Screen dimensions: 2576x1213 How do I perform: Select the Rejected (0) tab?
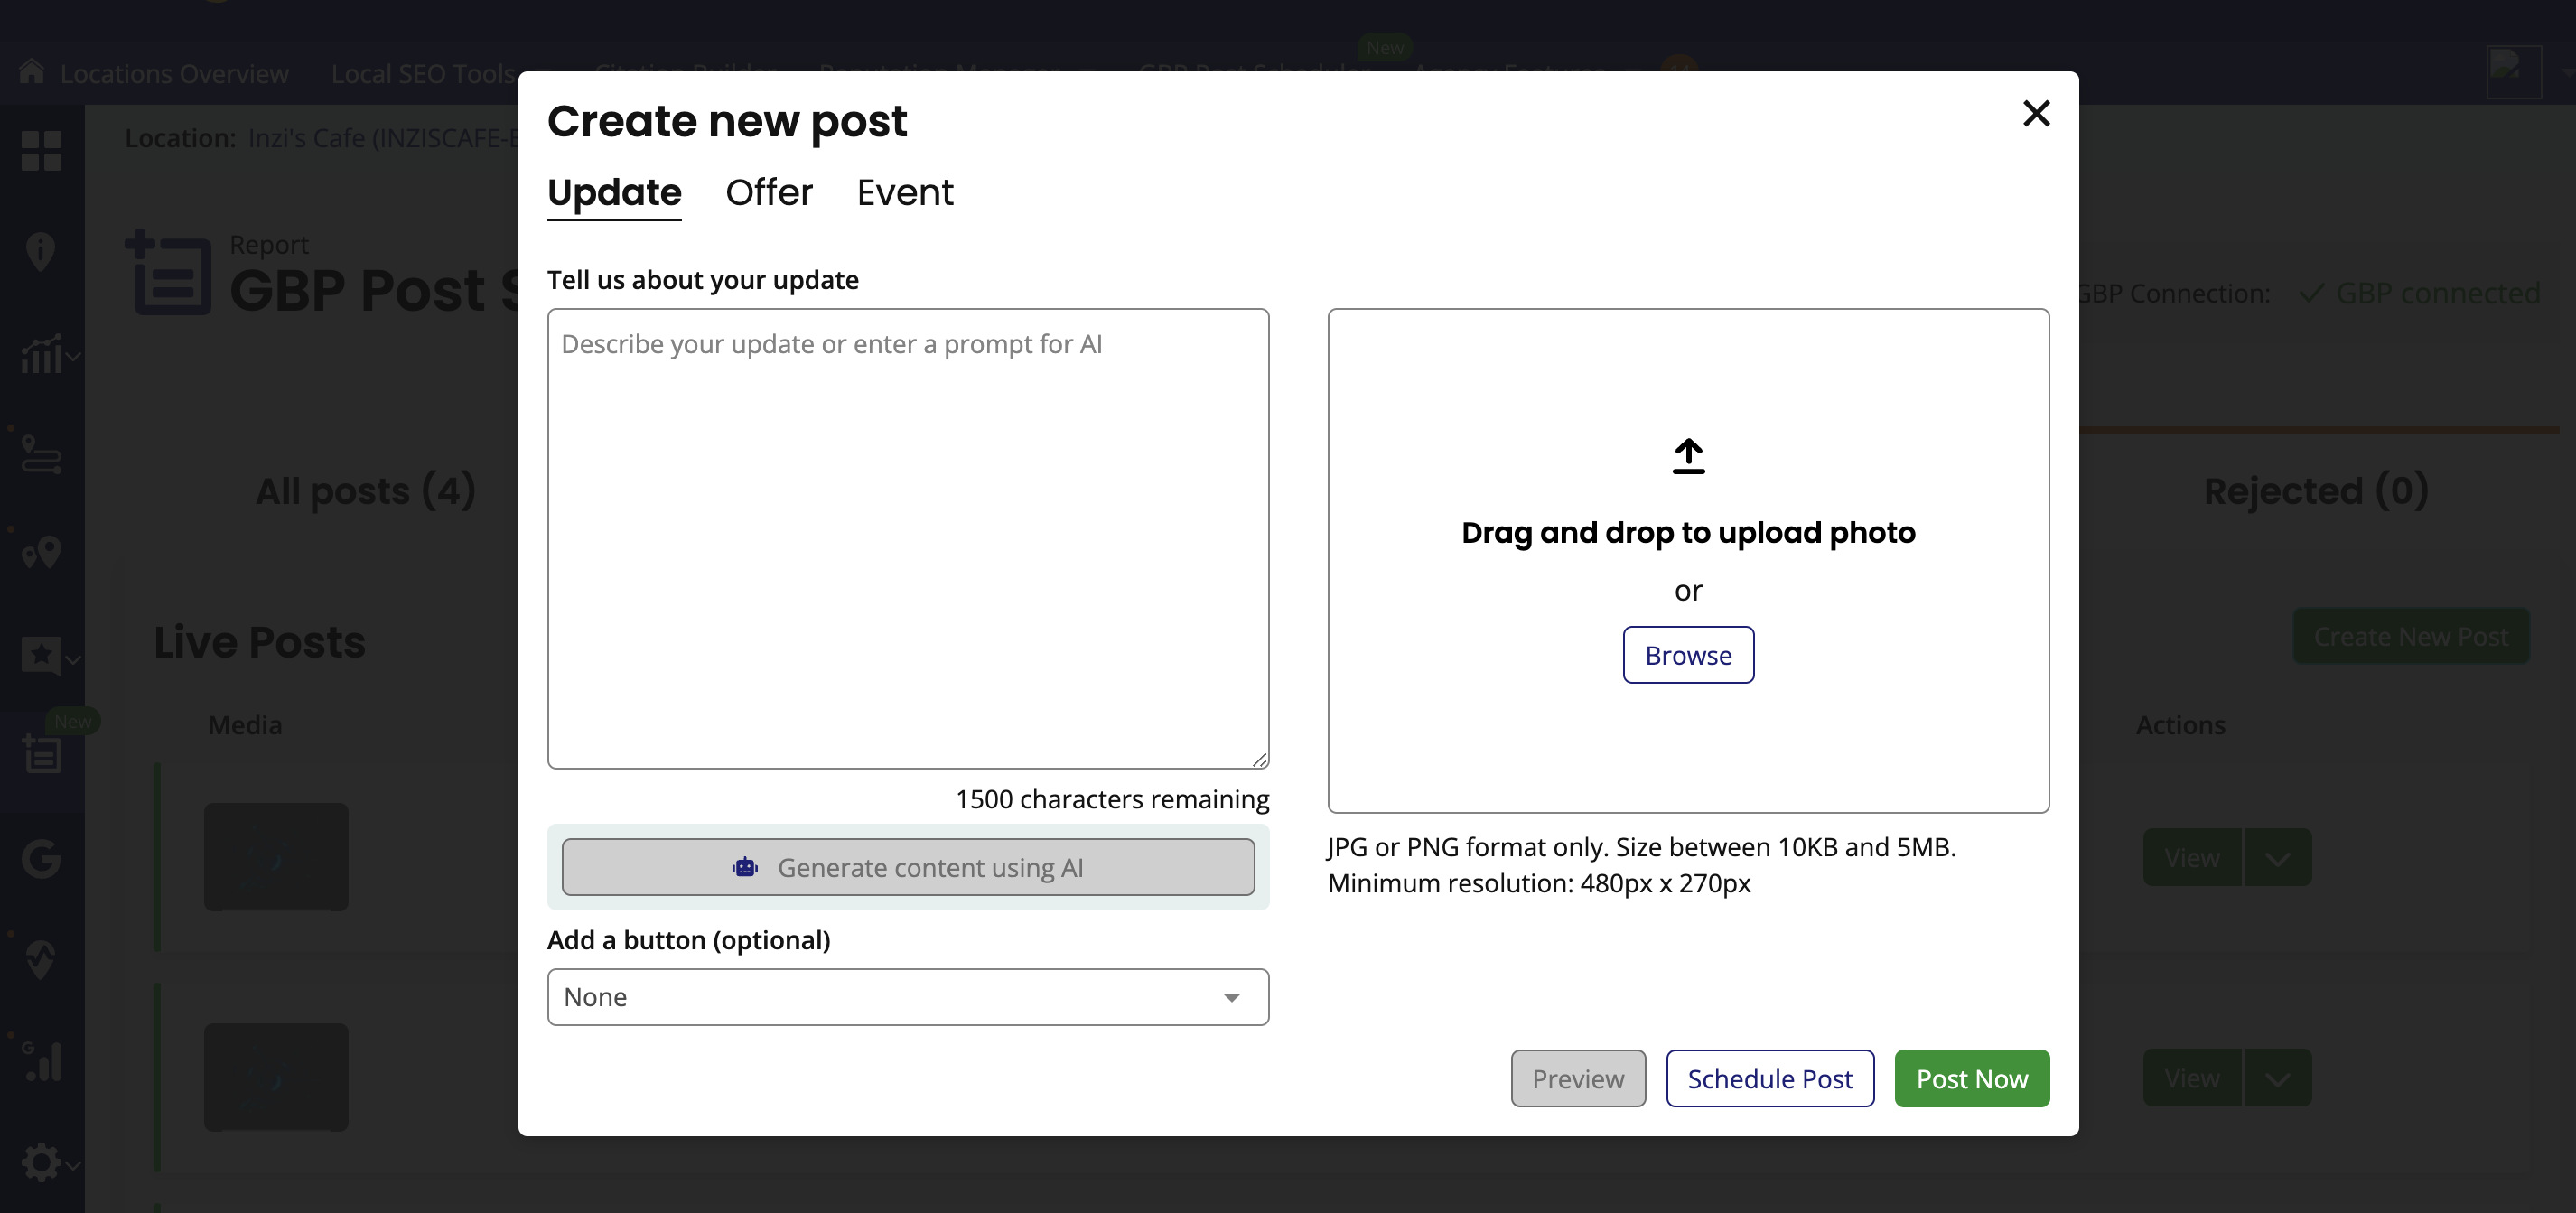(2316, 491)
